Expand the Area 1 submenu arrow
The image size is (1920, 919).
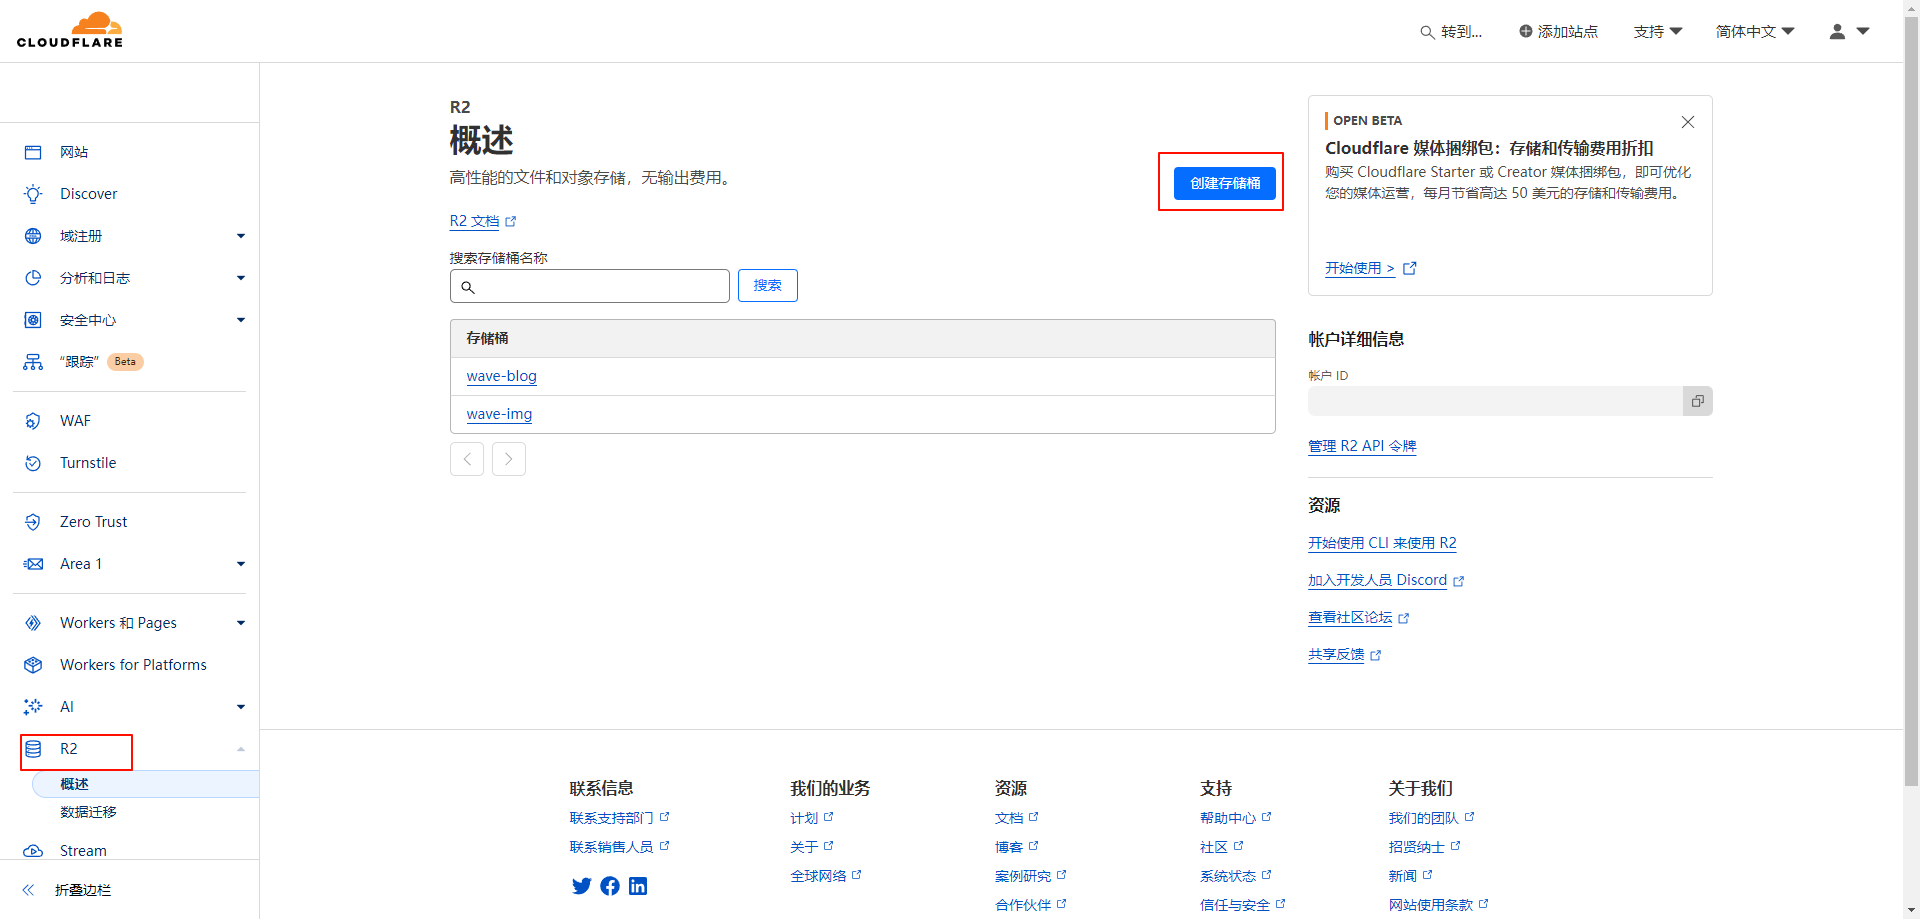(241, 564)
